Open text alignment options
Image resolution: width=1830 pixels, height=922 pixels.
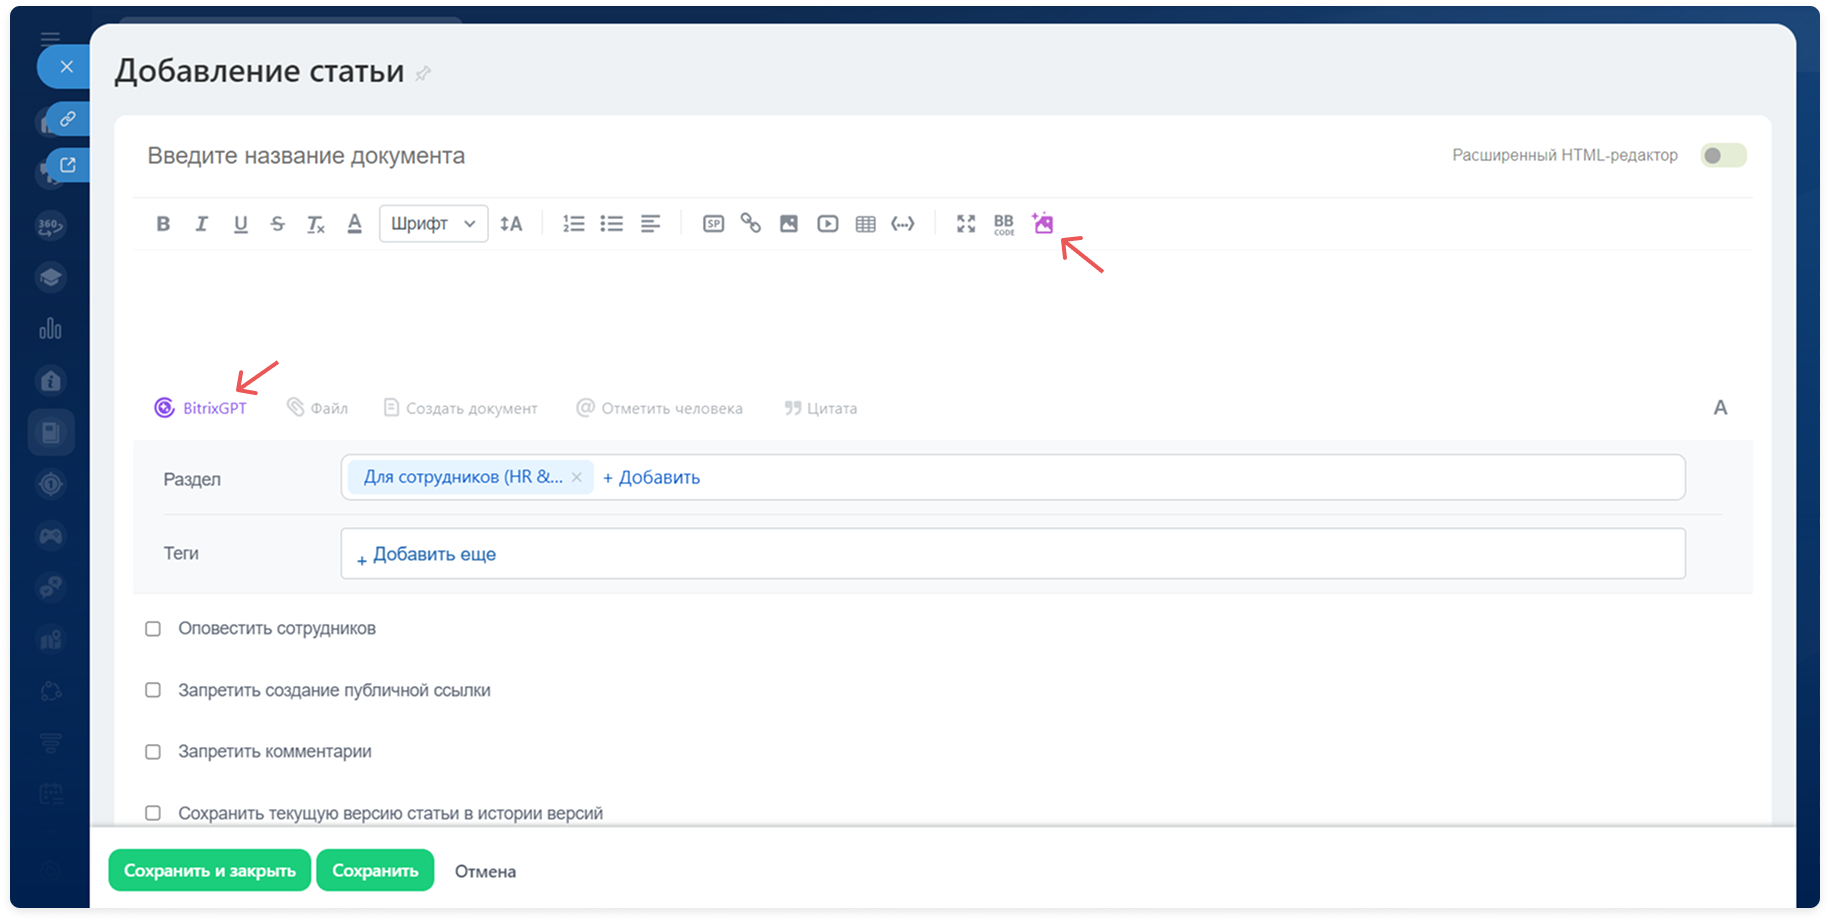point(650,224)
